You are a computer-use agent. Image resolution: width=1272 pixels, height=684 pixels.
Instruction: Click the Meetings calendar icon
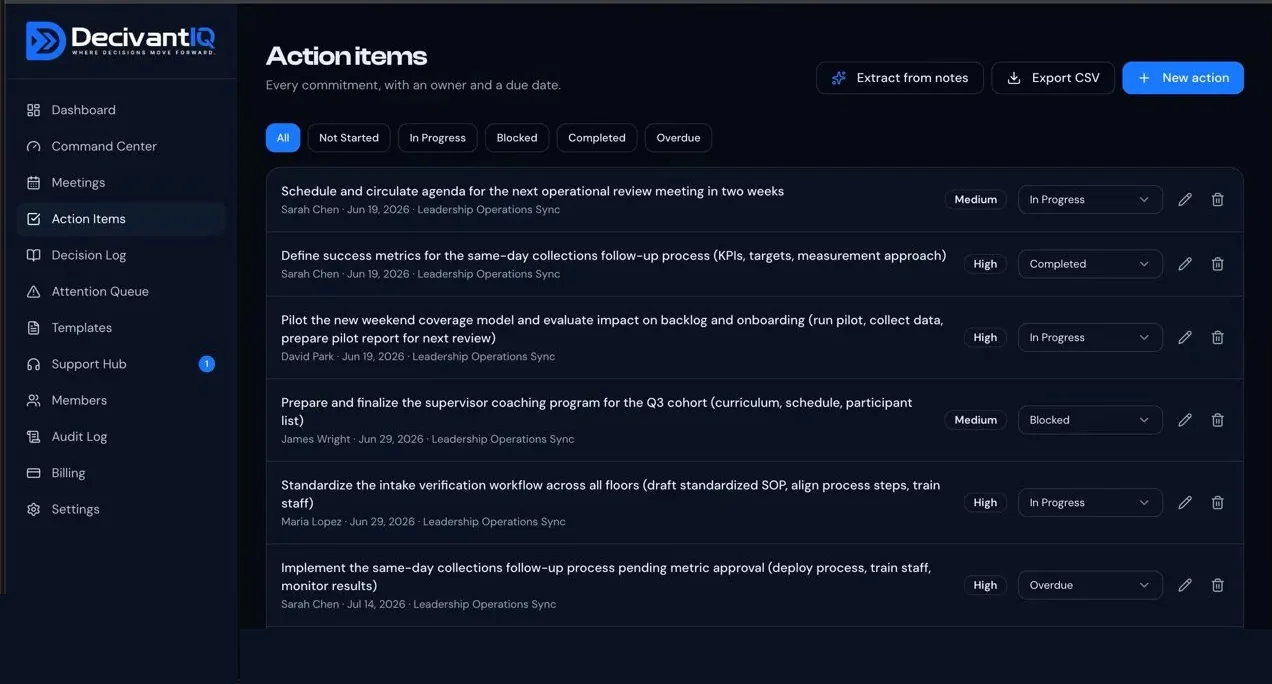pyautogui.click(x=34, y=183)
